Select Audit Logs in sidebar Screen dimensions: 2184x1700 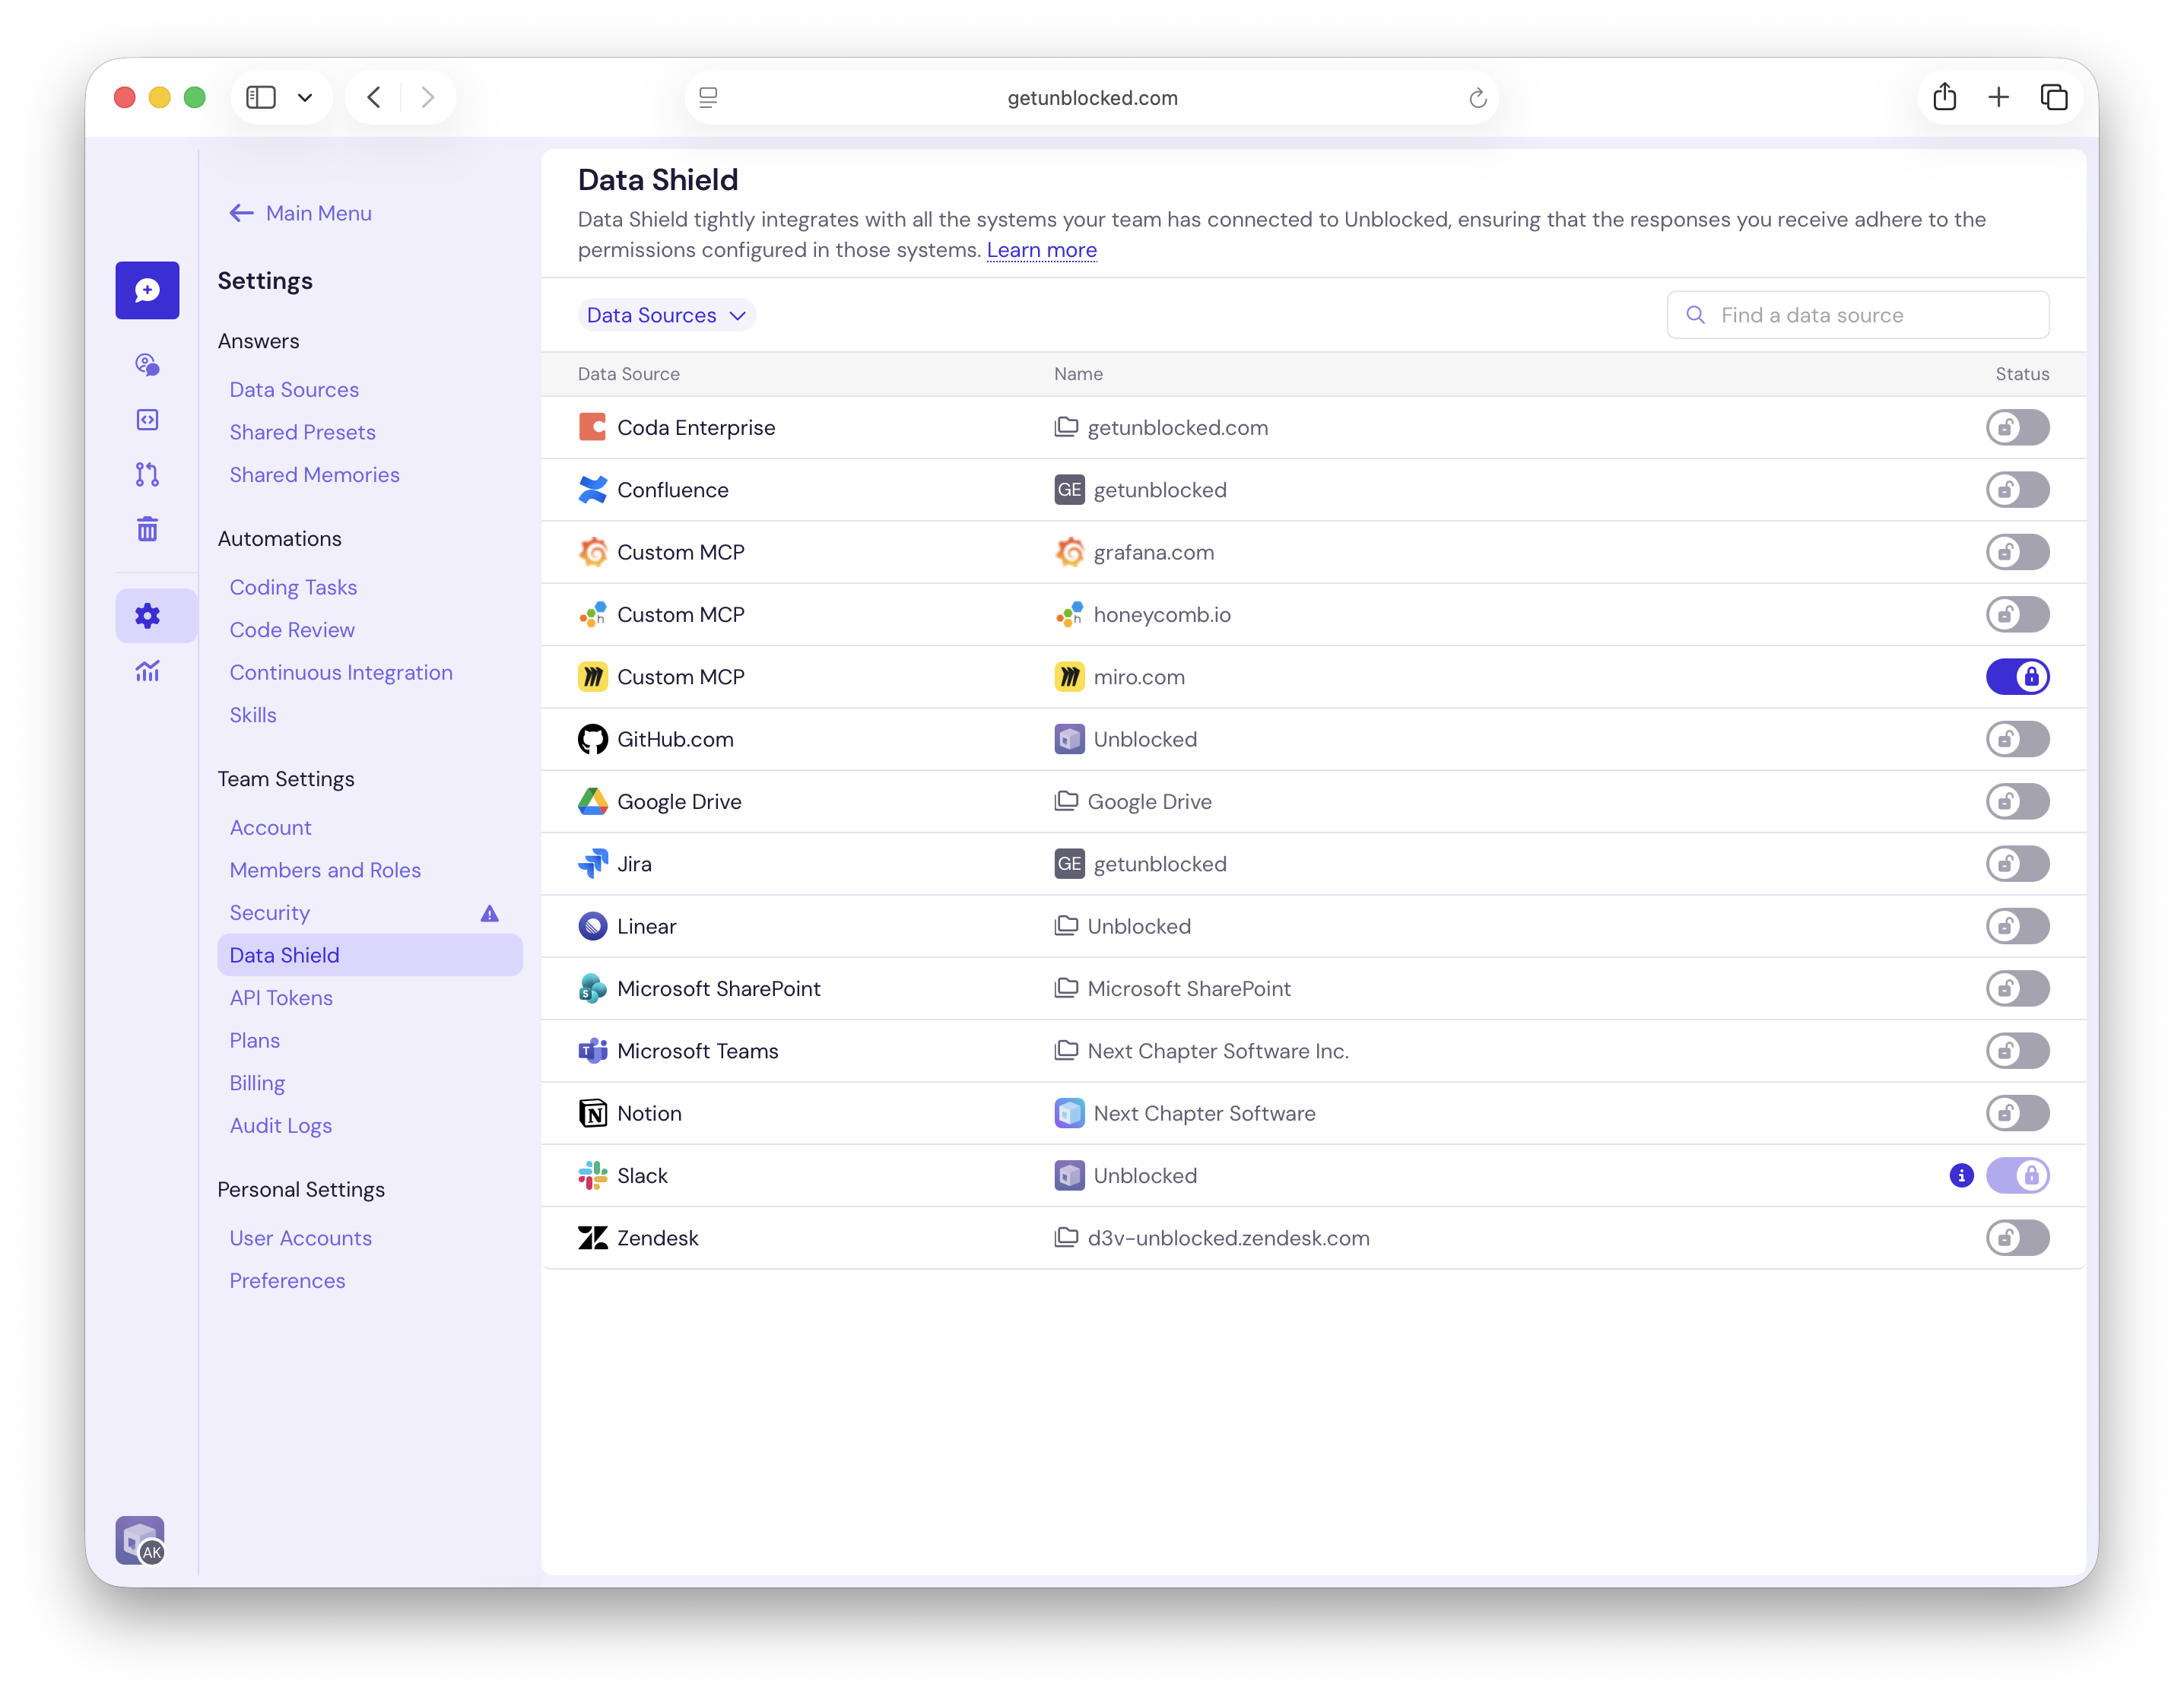point(280,1126)
